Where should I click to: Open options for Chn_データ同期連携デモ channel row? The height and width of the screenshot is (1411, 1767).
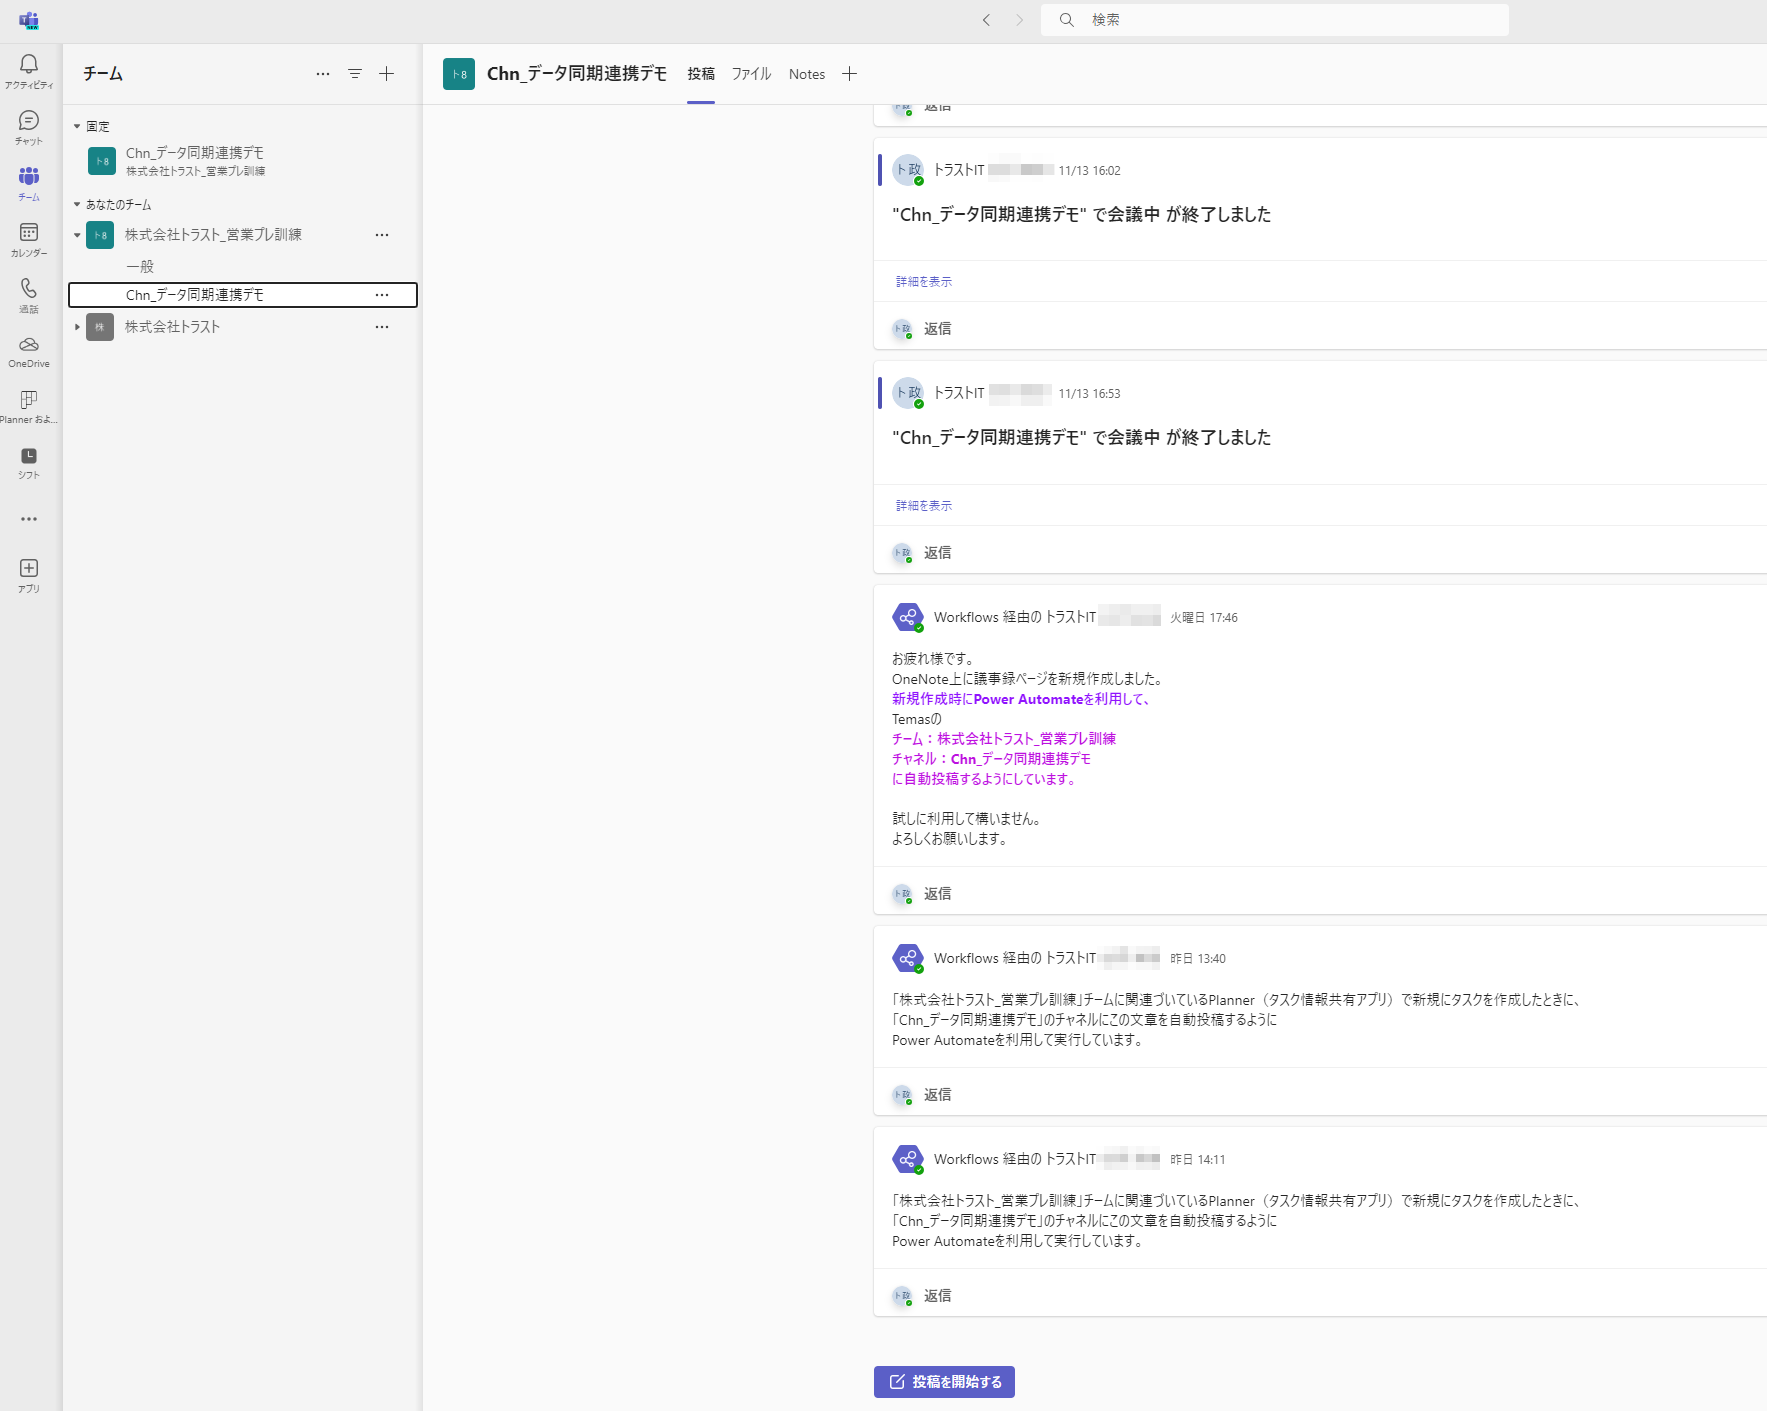pyautogui.click(x=382, y=295)
